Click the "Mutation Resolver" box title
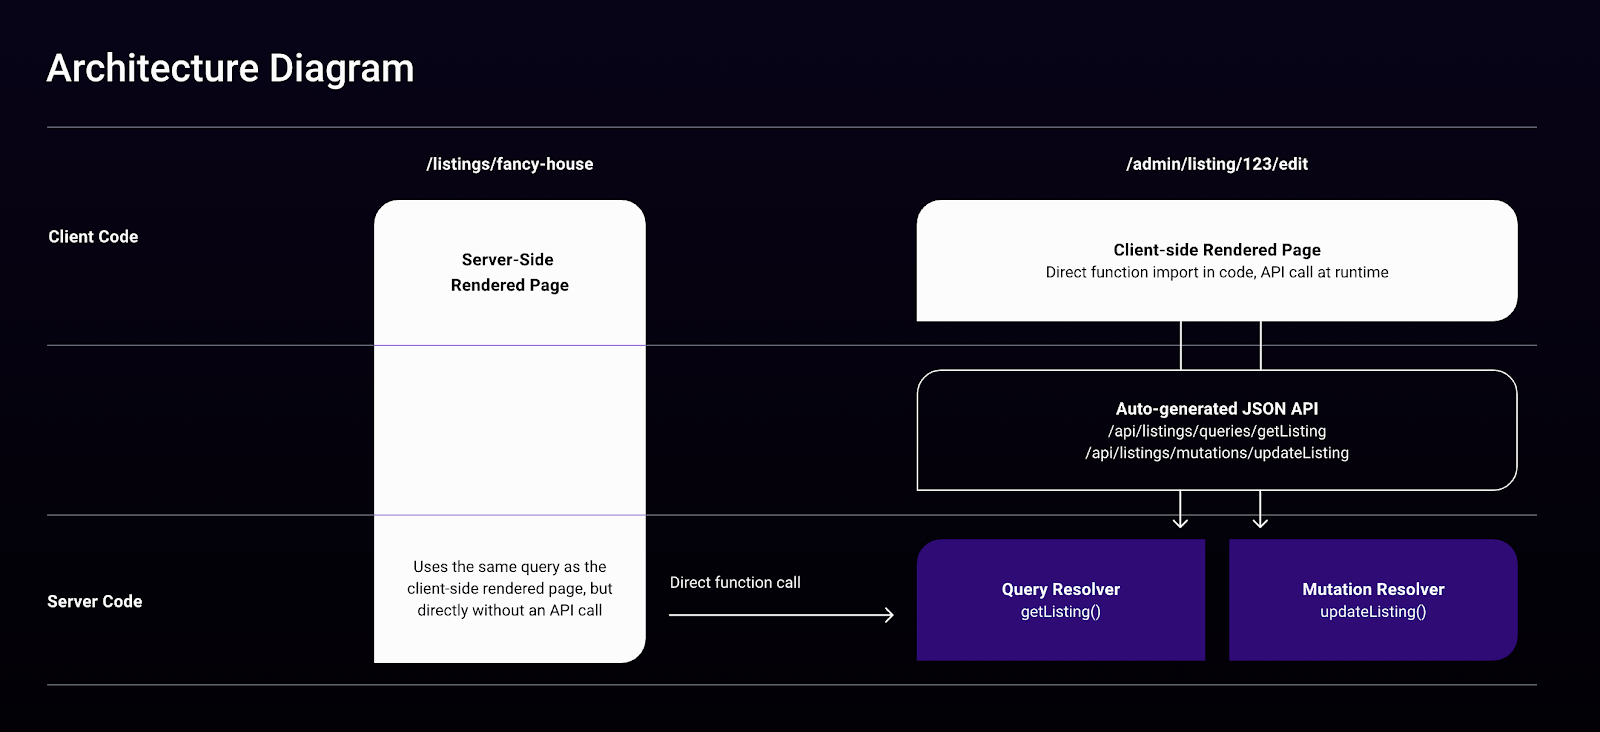This screenshot has height=732, width=1600. [x=1373, y=590]
